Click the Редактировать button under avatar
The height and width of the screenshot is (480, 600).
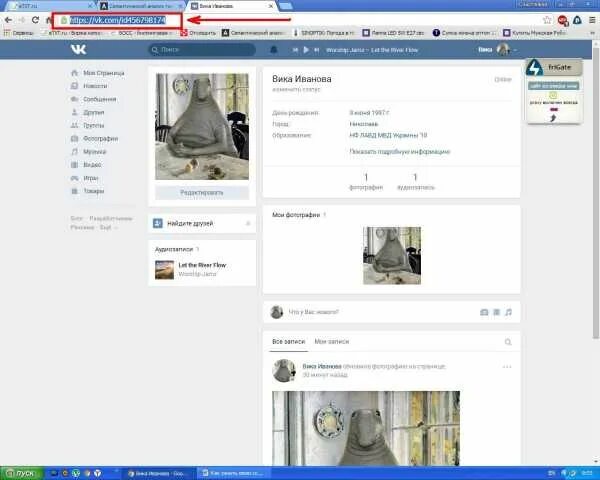point(202,193)
